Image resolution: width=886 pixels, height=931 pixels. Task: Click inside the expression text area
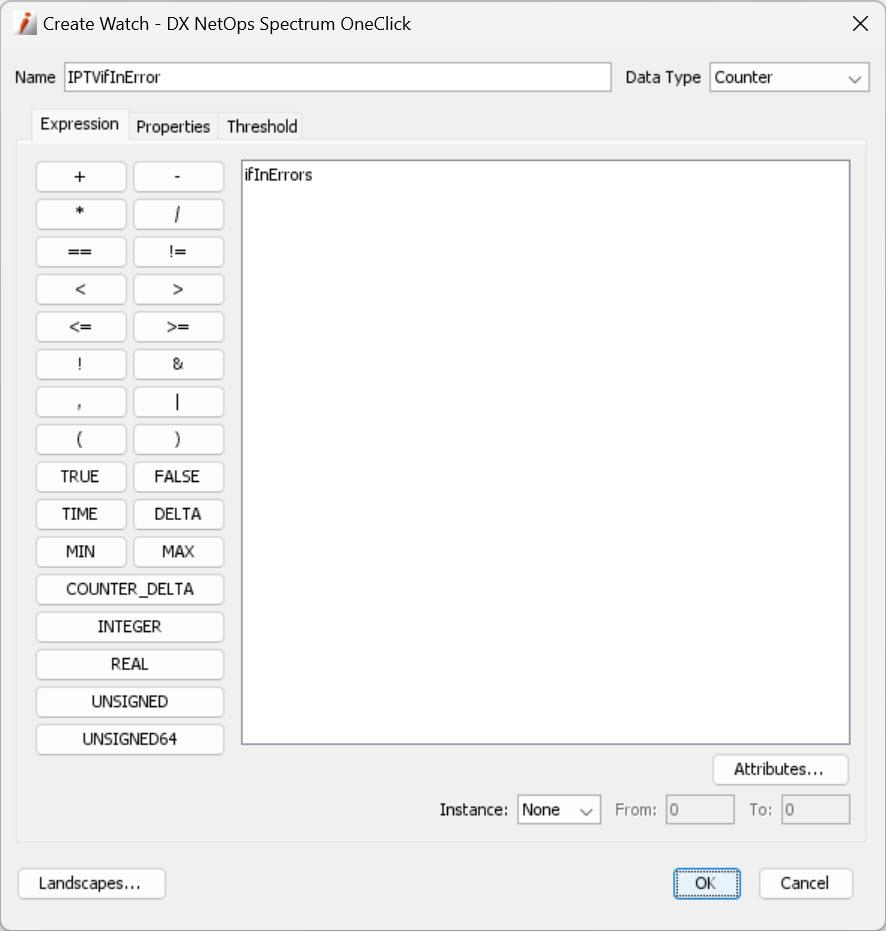click(x=545, y=452)
